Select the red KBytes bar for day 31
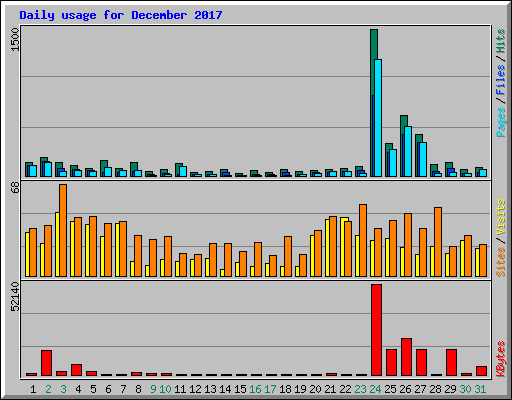The height and width of the screenshot is (400, 512). click(481, 371)
